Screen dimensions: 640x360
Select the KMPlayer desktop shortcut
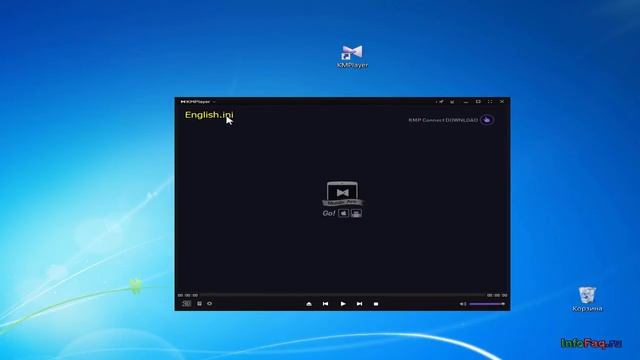352,56
